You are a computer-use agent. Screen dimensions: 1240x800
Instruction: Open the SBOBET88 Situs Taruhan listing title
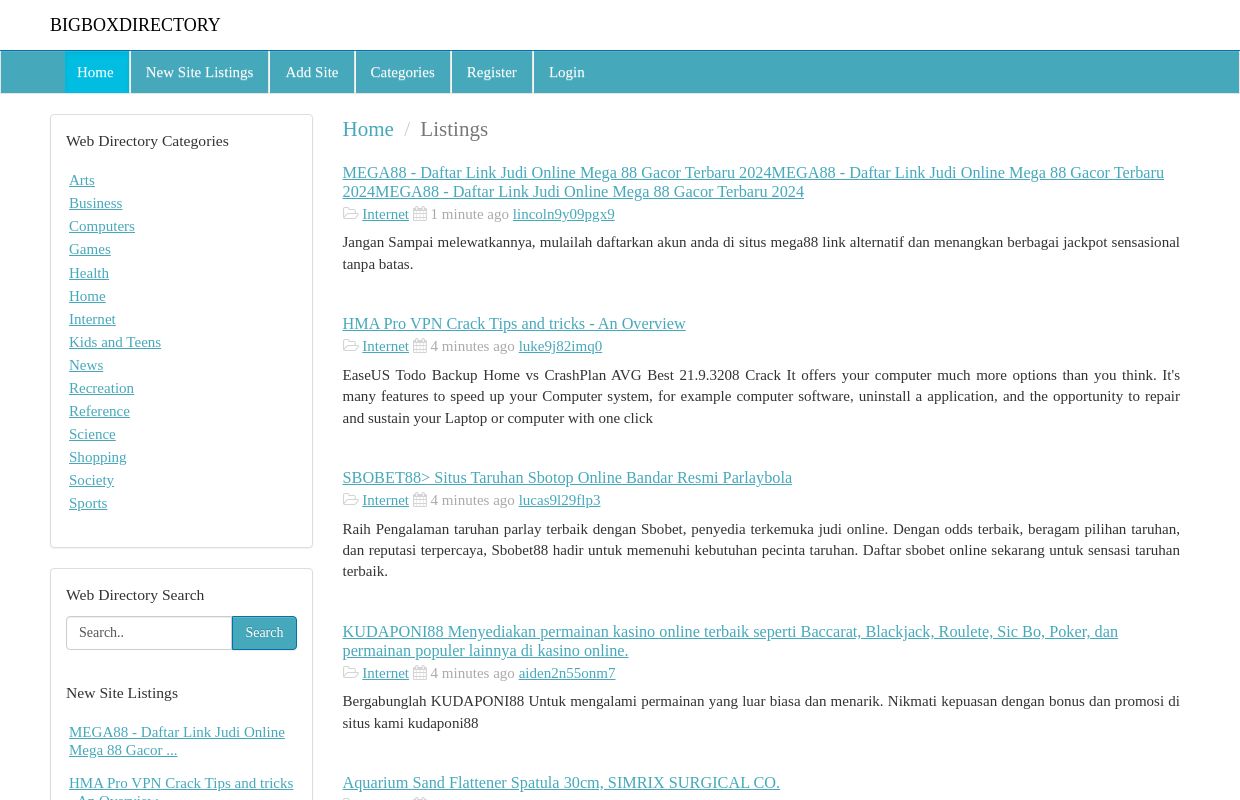coord(567,478)
